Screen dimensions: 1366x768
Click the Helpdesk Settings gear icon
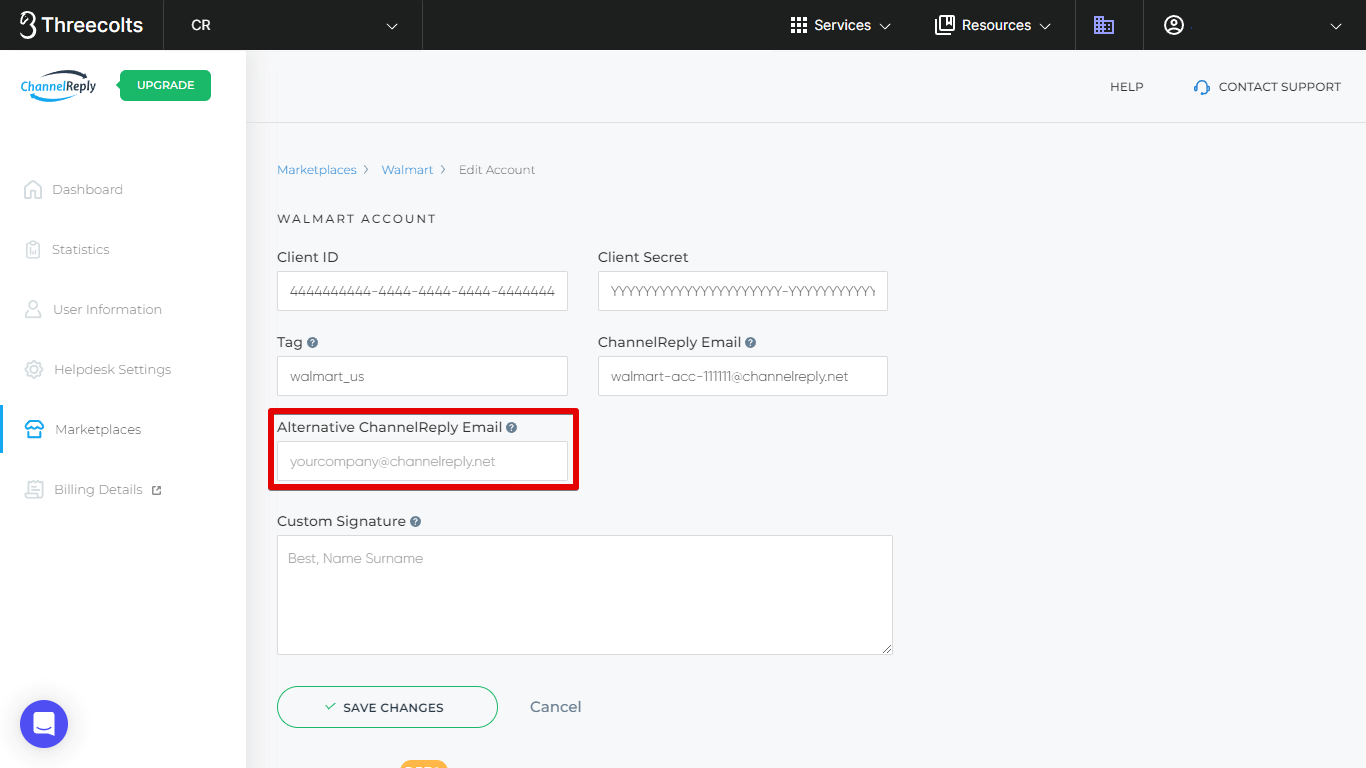(x=34, y=369)
